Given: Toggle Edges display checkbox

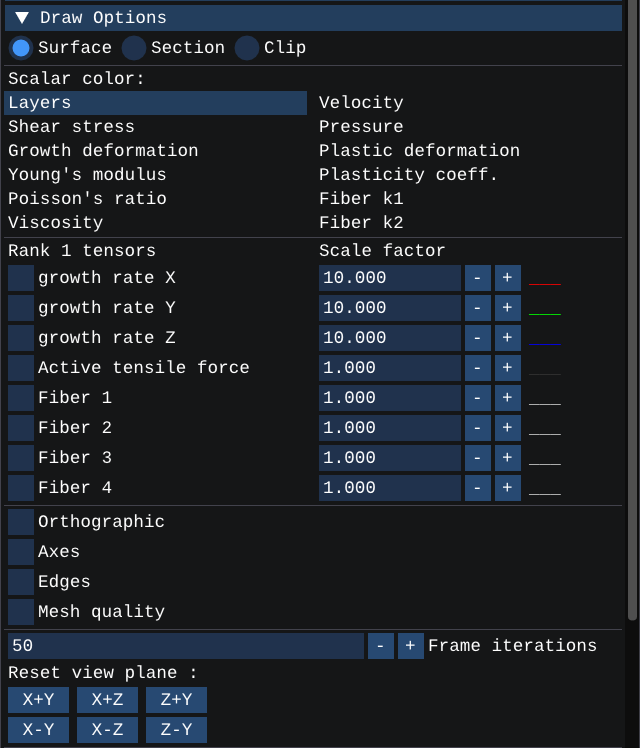Looking at the screenshot, I should [21, 582].
